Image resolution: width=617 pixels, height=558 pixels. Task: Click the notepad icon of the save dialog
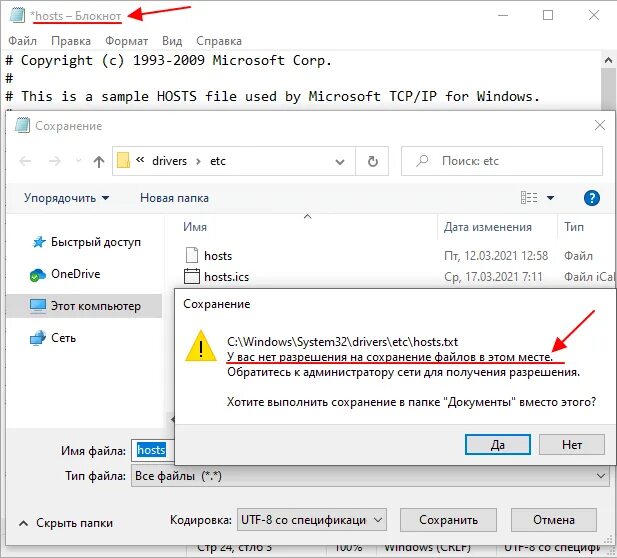coord(22,125)
